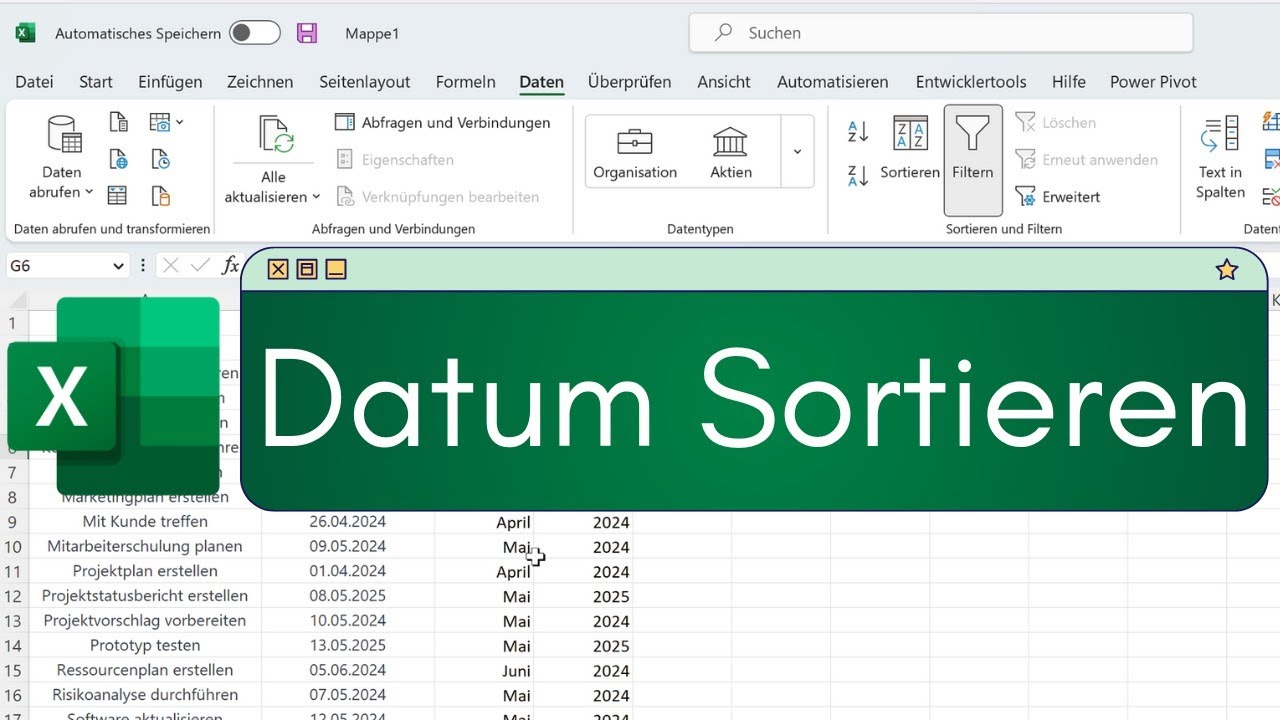Screen dimensions: 1280x720
Task: Sort ascending A to Z
Action: 857,131
